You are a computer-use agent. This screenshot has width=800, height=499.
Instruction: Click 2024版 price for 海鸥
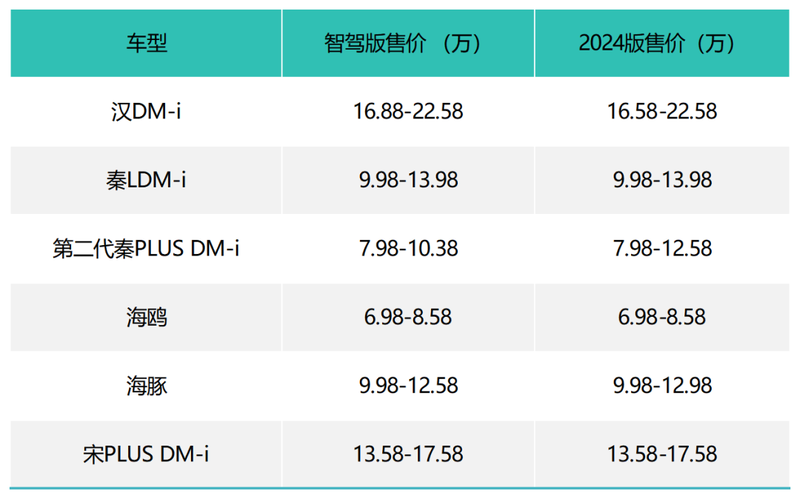tap(662, 317)
